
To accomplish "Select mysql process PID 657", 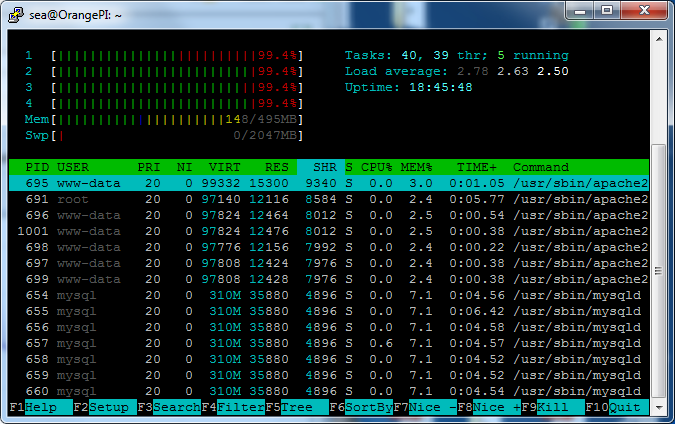I will [329, 343].
